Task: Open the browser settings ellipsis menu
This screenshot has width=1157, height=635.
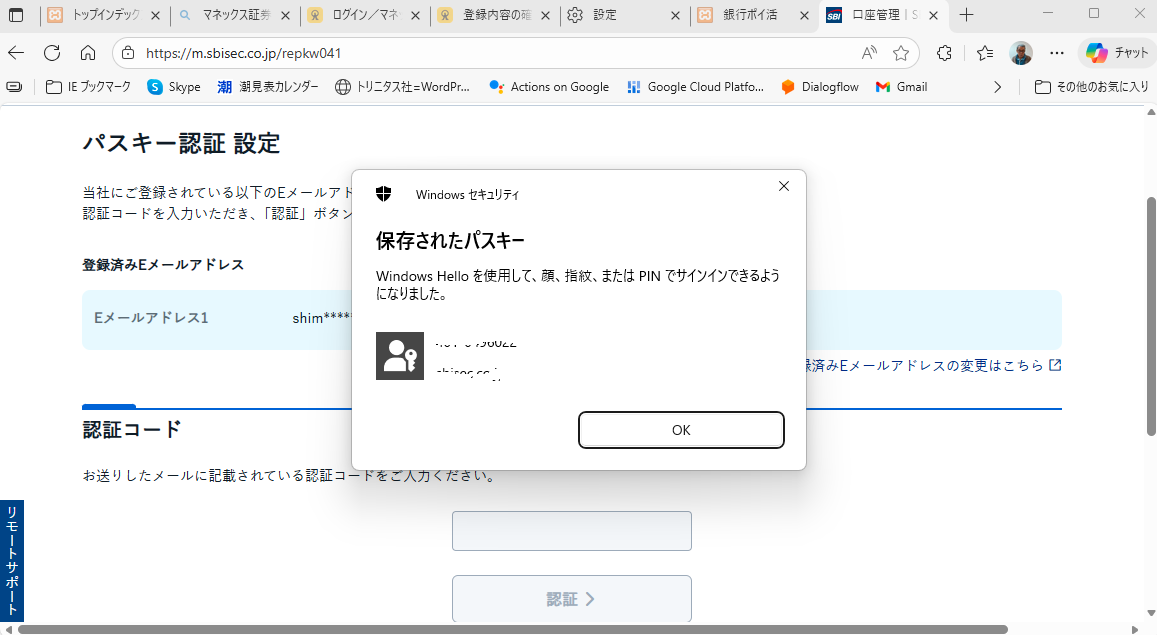Action: tap(1057, 53)
